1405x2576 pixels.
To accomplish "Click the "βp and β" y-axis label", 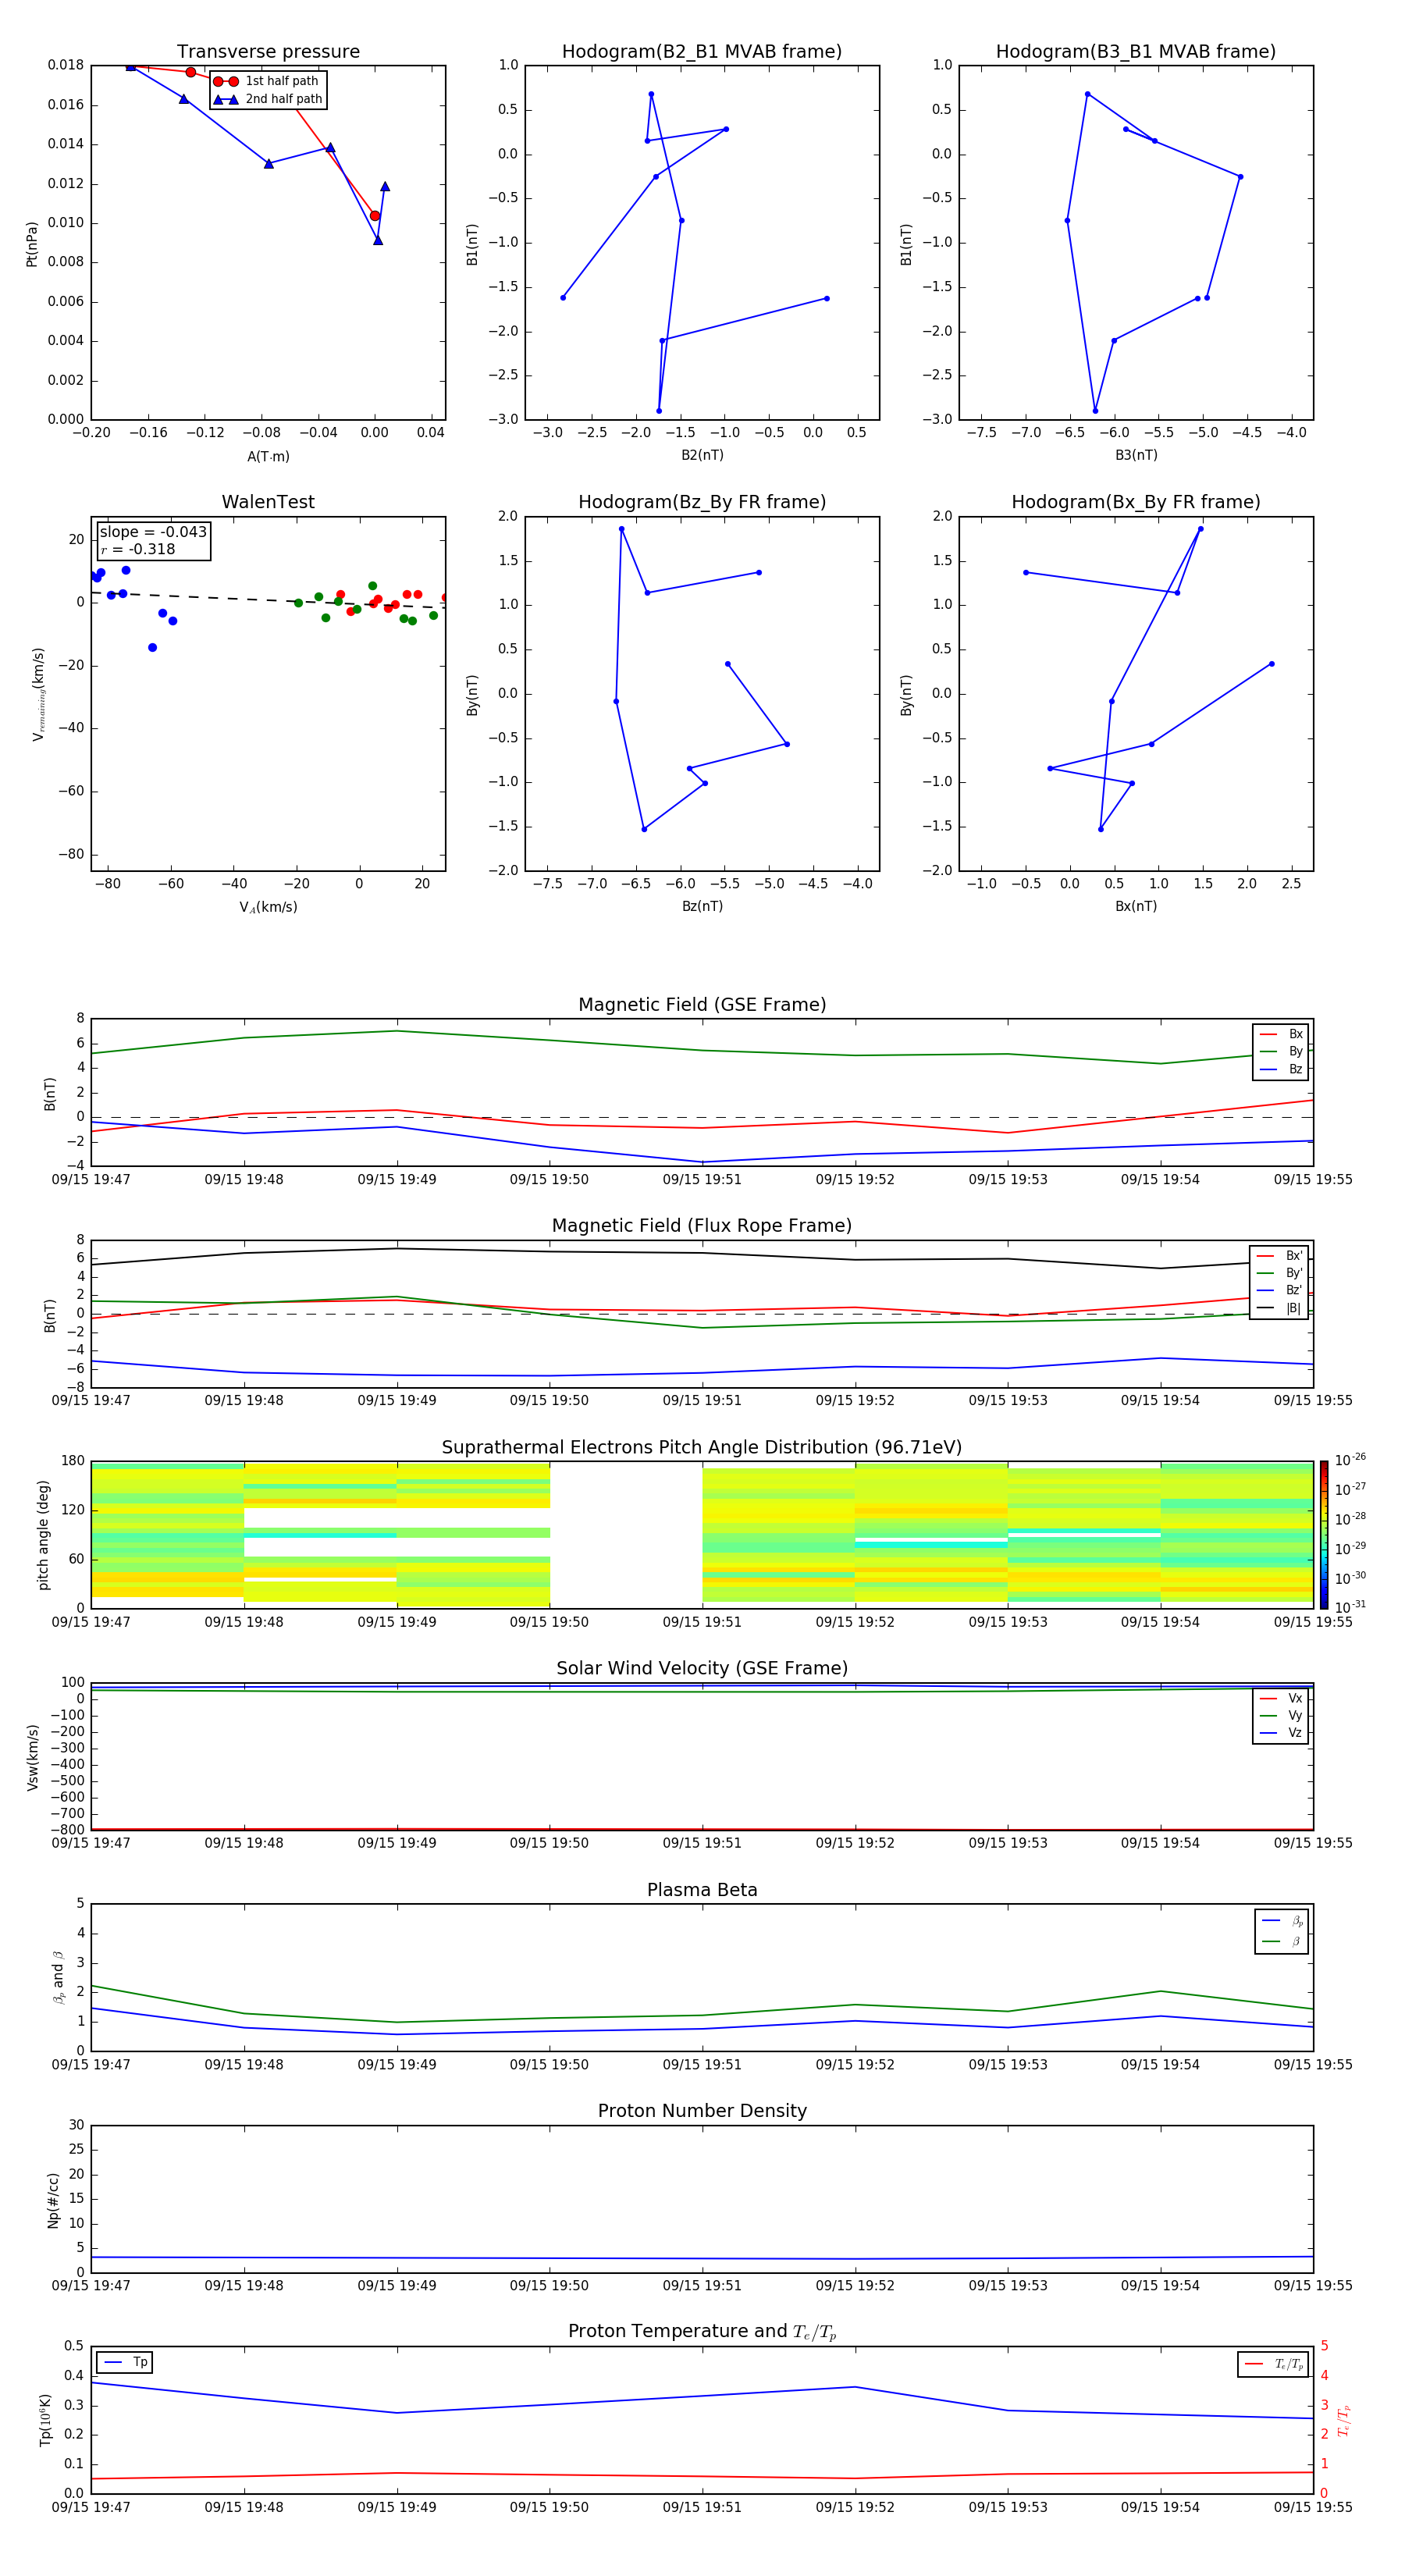I will click(58, 1977).
